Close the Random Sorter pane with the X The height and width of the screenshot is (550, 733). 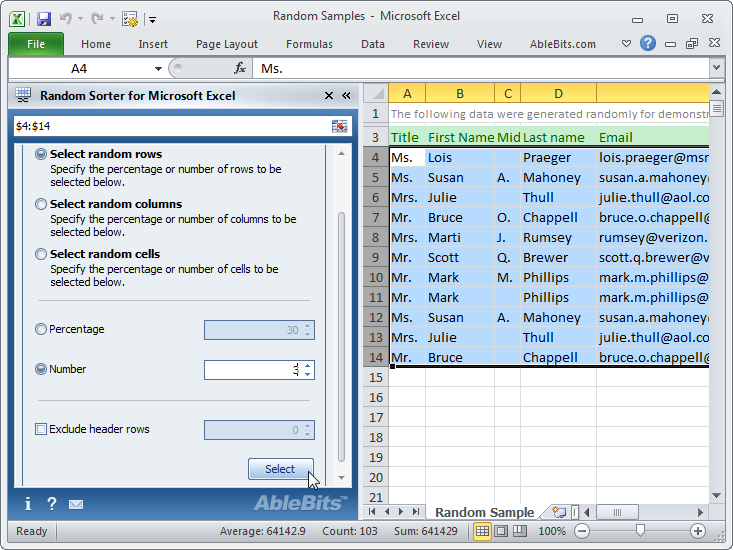tap(329, 96)
